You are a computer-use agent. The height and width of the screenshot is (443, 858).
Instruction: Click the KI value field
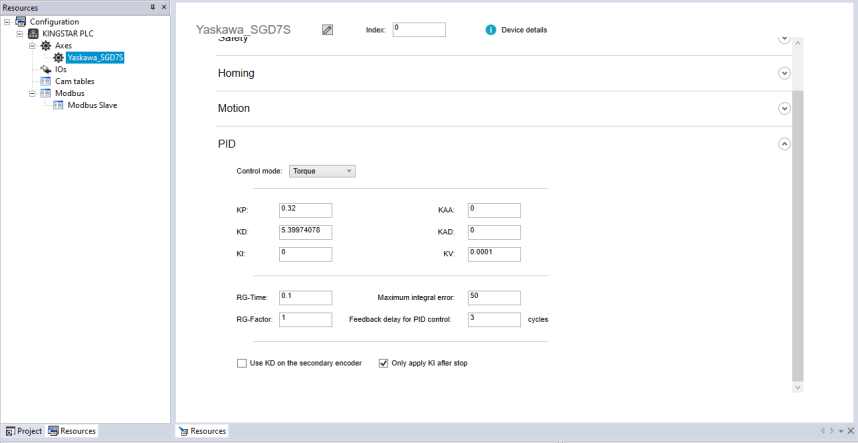click(305, 254)
